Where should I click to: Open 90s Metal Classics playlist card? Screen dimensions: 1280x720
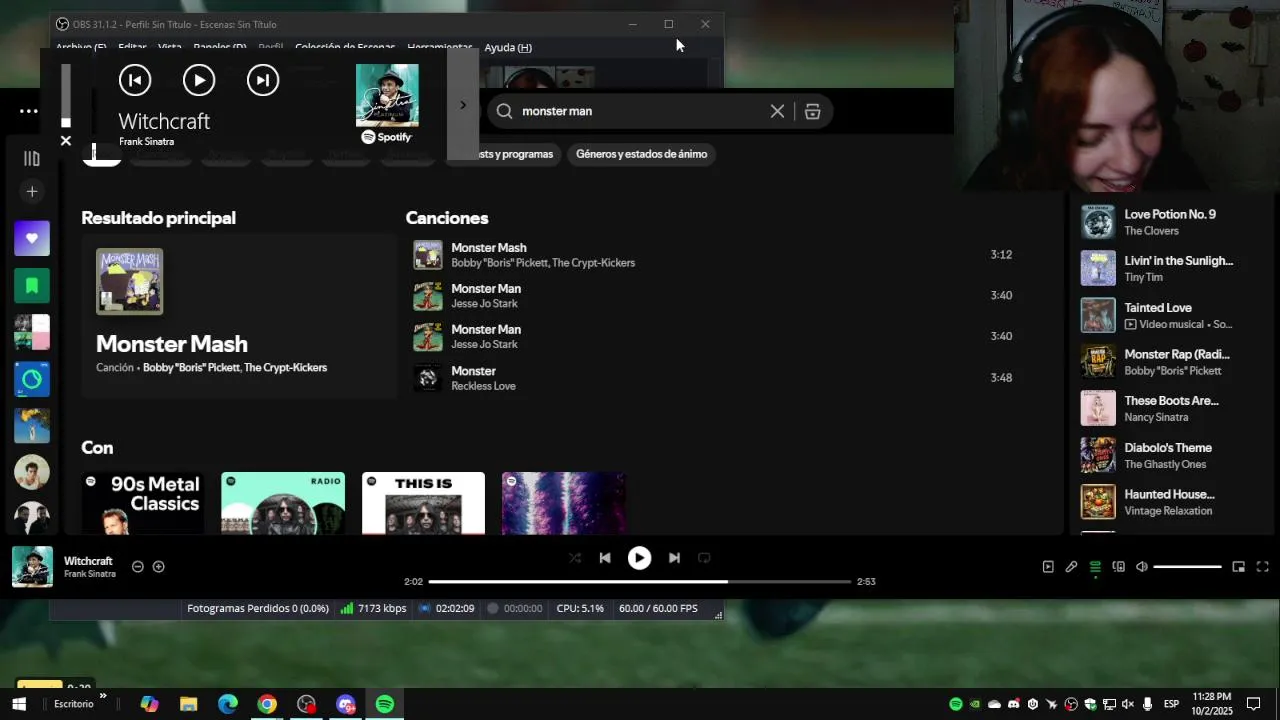pyautogui.click(x=143, y=503)
